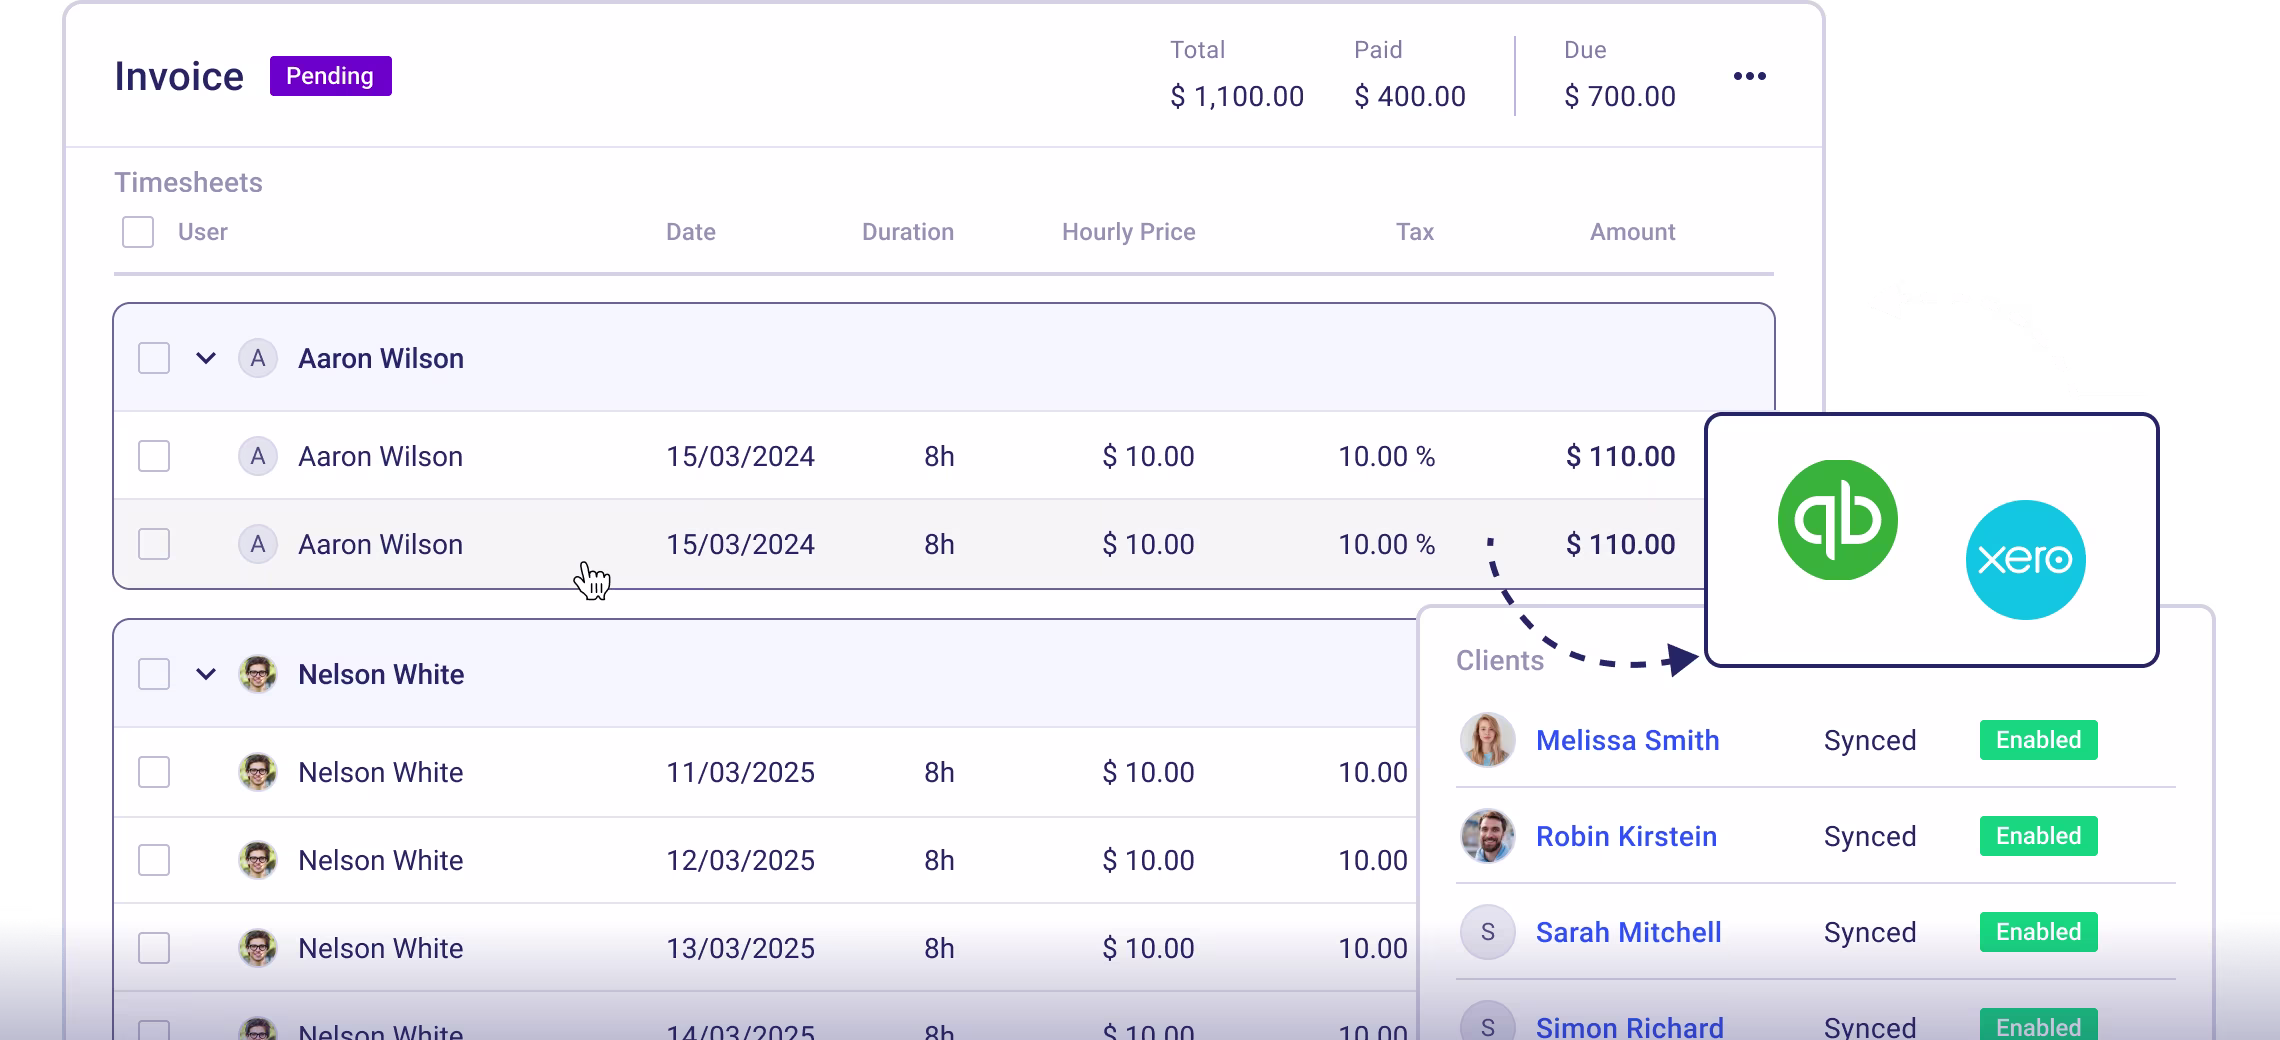
Task: Click Aaron Wilson group header name
Action: tap(381, 358)
